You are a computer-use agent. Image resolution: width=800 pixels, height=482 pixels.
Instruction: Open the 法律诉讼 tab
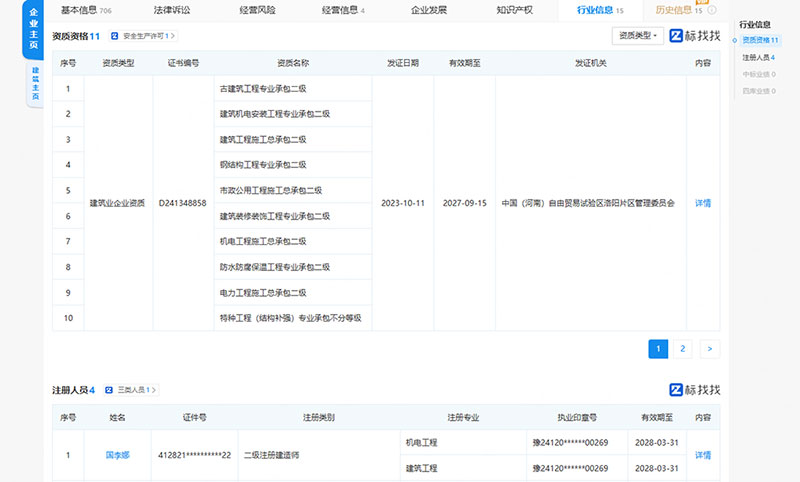(171, 10)
